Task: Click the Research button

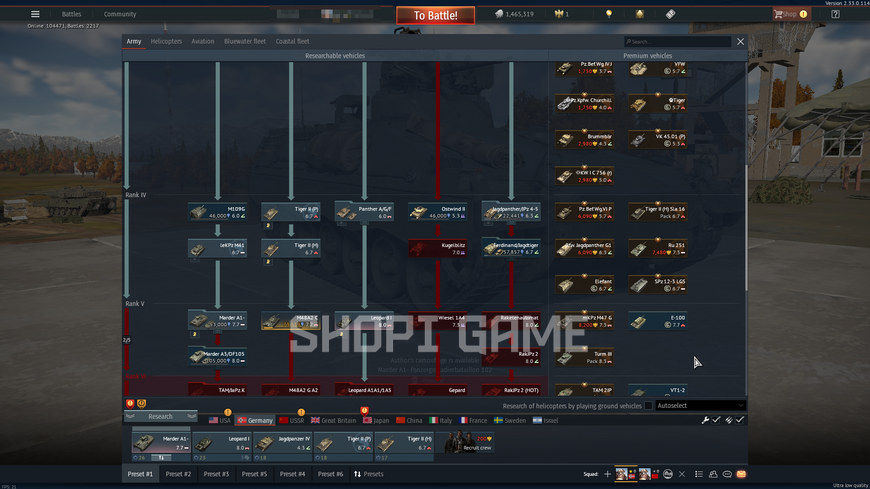Action: point(160,416)
